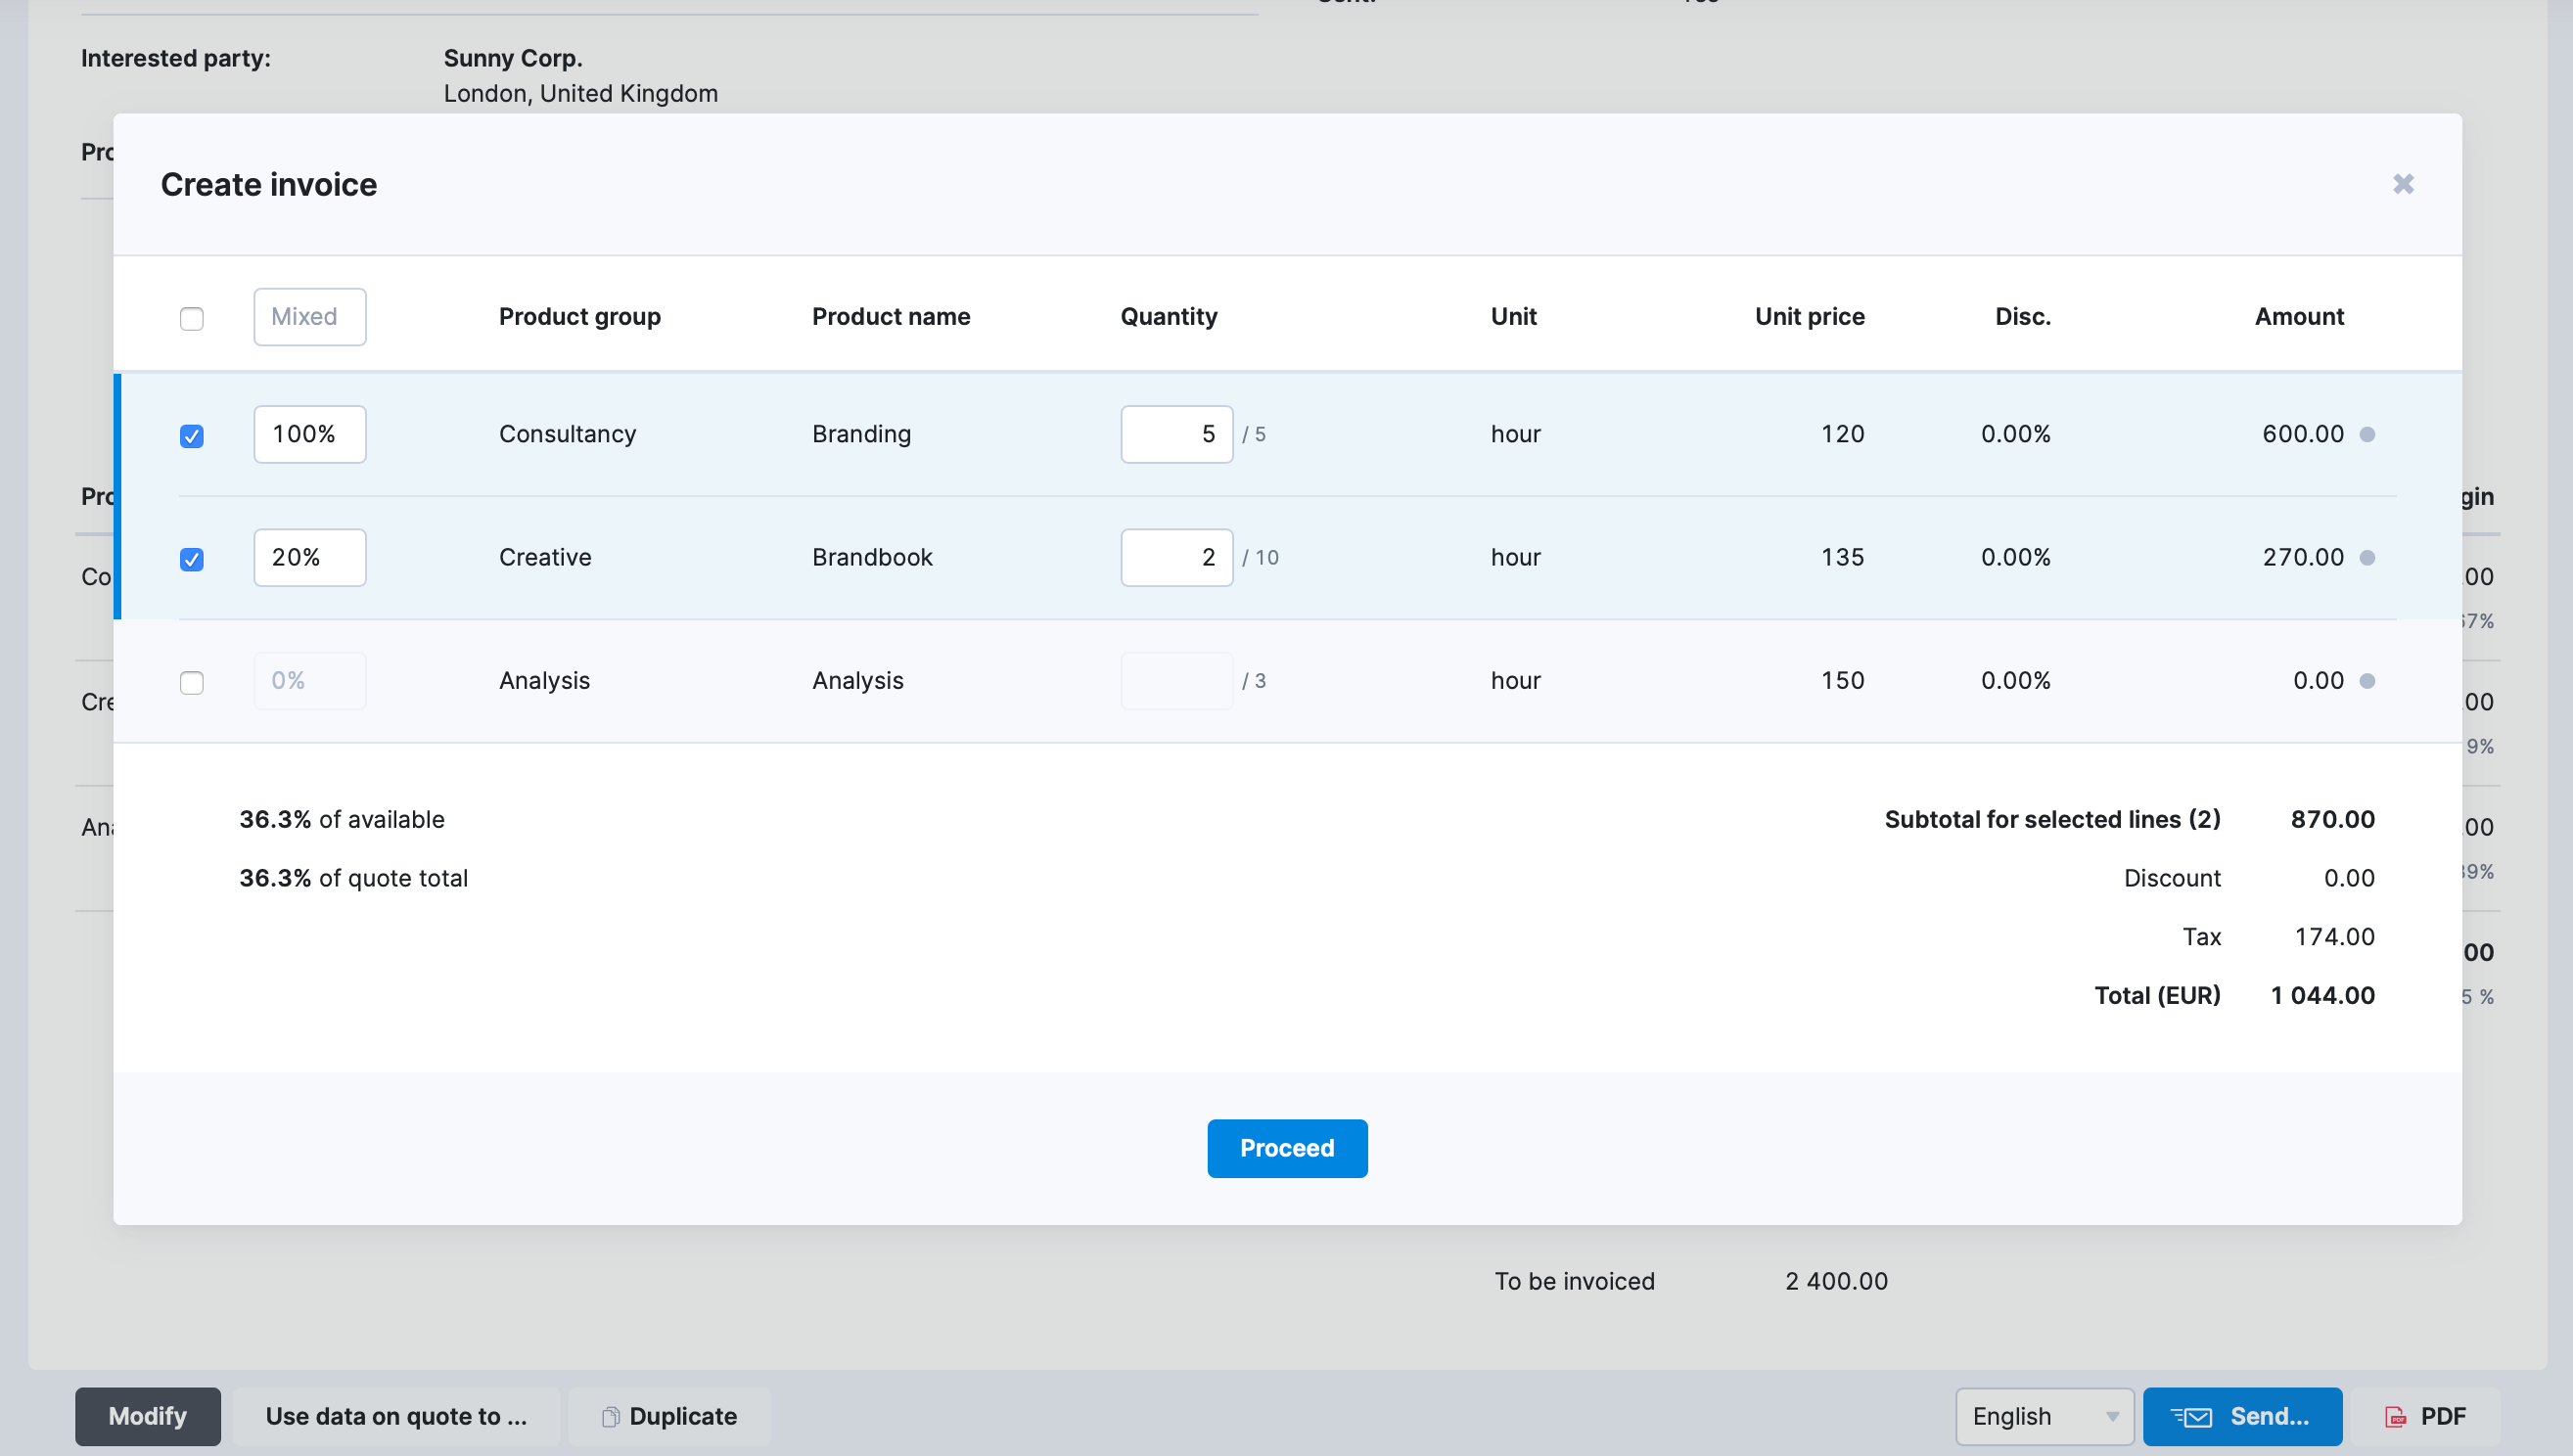The width and height of the screenshot is (2573, 1456).
Task: Click the Mixed percentage field
Action: 309,317
